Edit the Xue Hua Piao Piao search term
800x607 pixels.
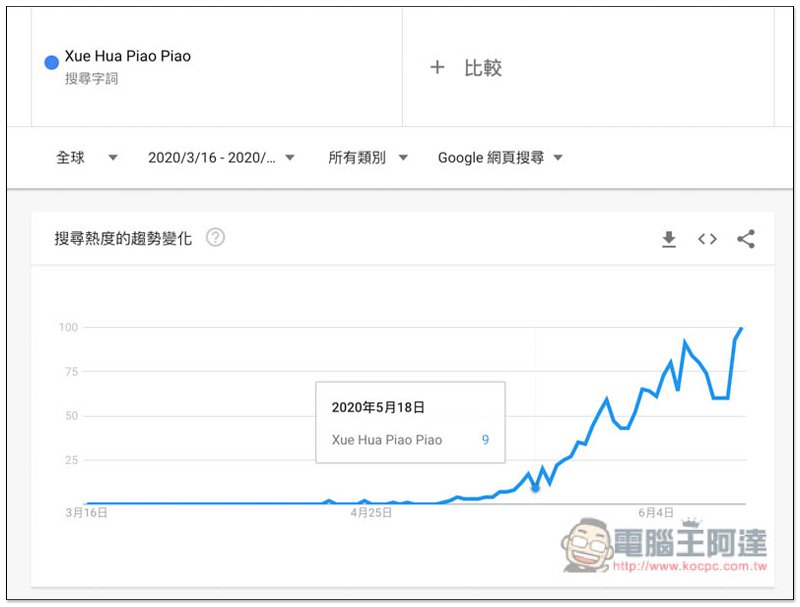(127, 57)
